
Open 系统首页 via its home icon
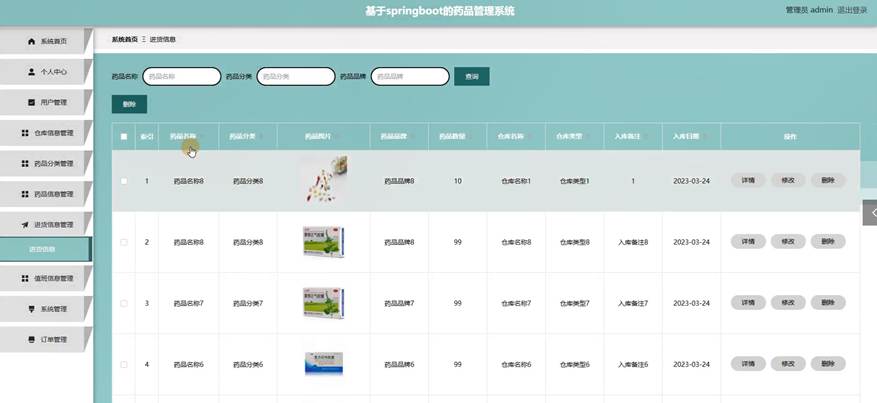[31, 42]
